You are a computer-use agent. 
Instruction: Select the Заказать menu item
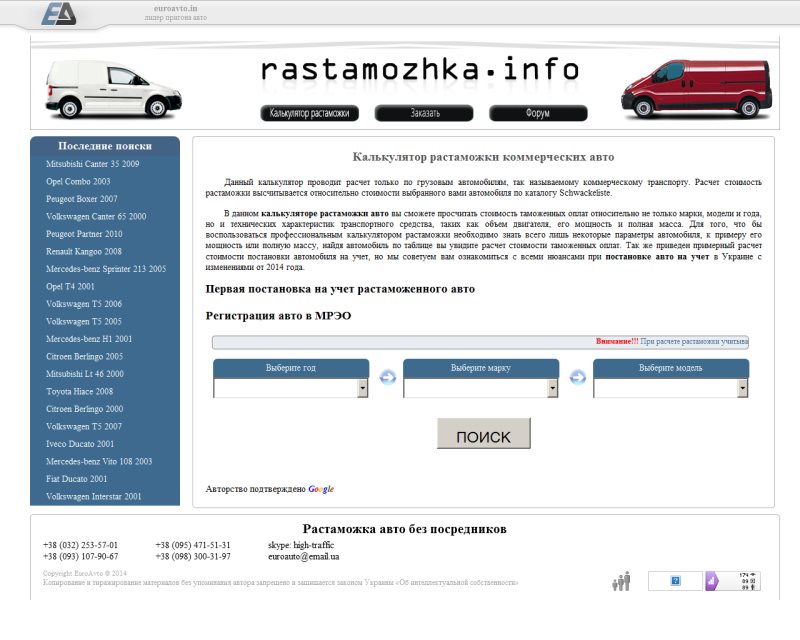tap(424, 113)
